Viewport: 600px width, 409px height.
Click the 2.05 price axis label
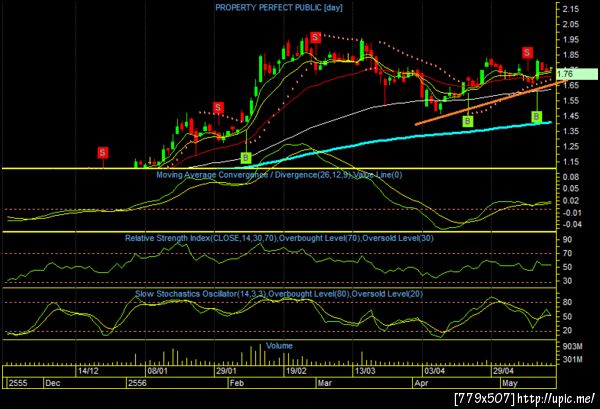tap(571, 24)
